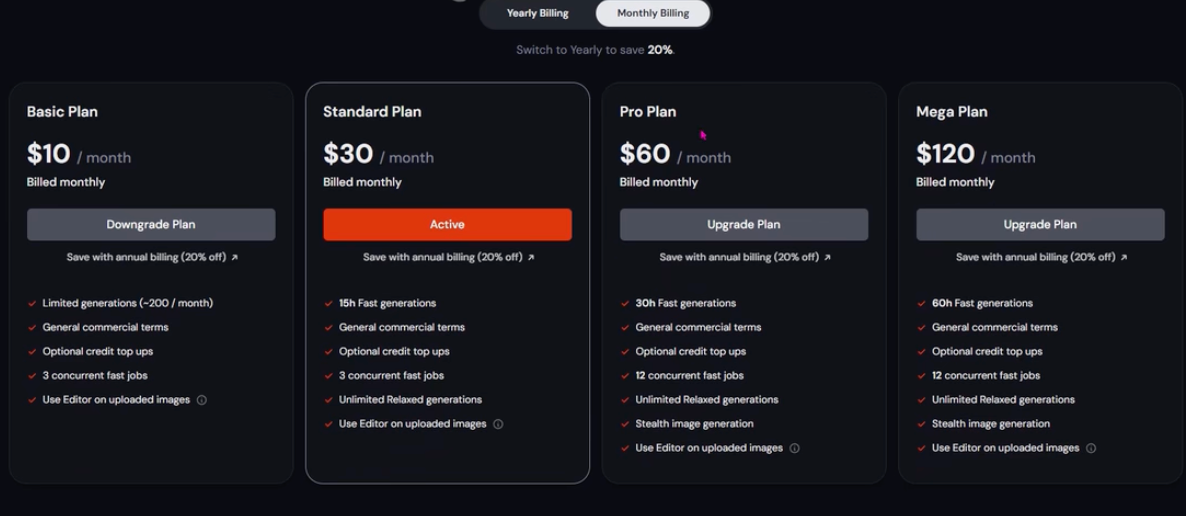This screenshot has width=1186, height=516.
Task: Open annual billing savings link under Basic Plan
Action: [152, 257]
